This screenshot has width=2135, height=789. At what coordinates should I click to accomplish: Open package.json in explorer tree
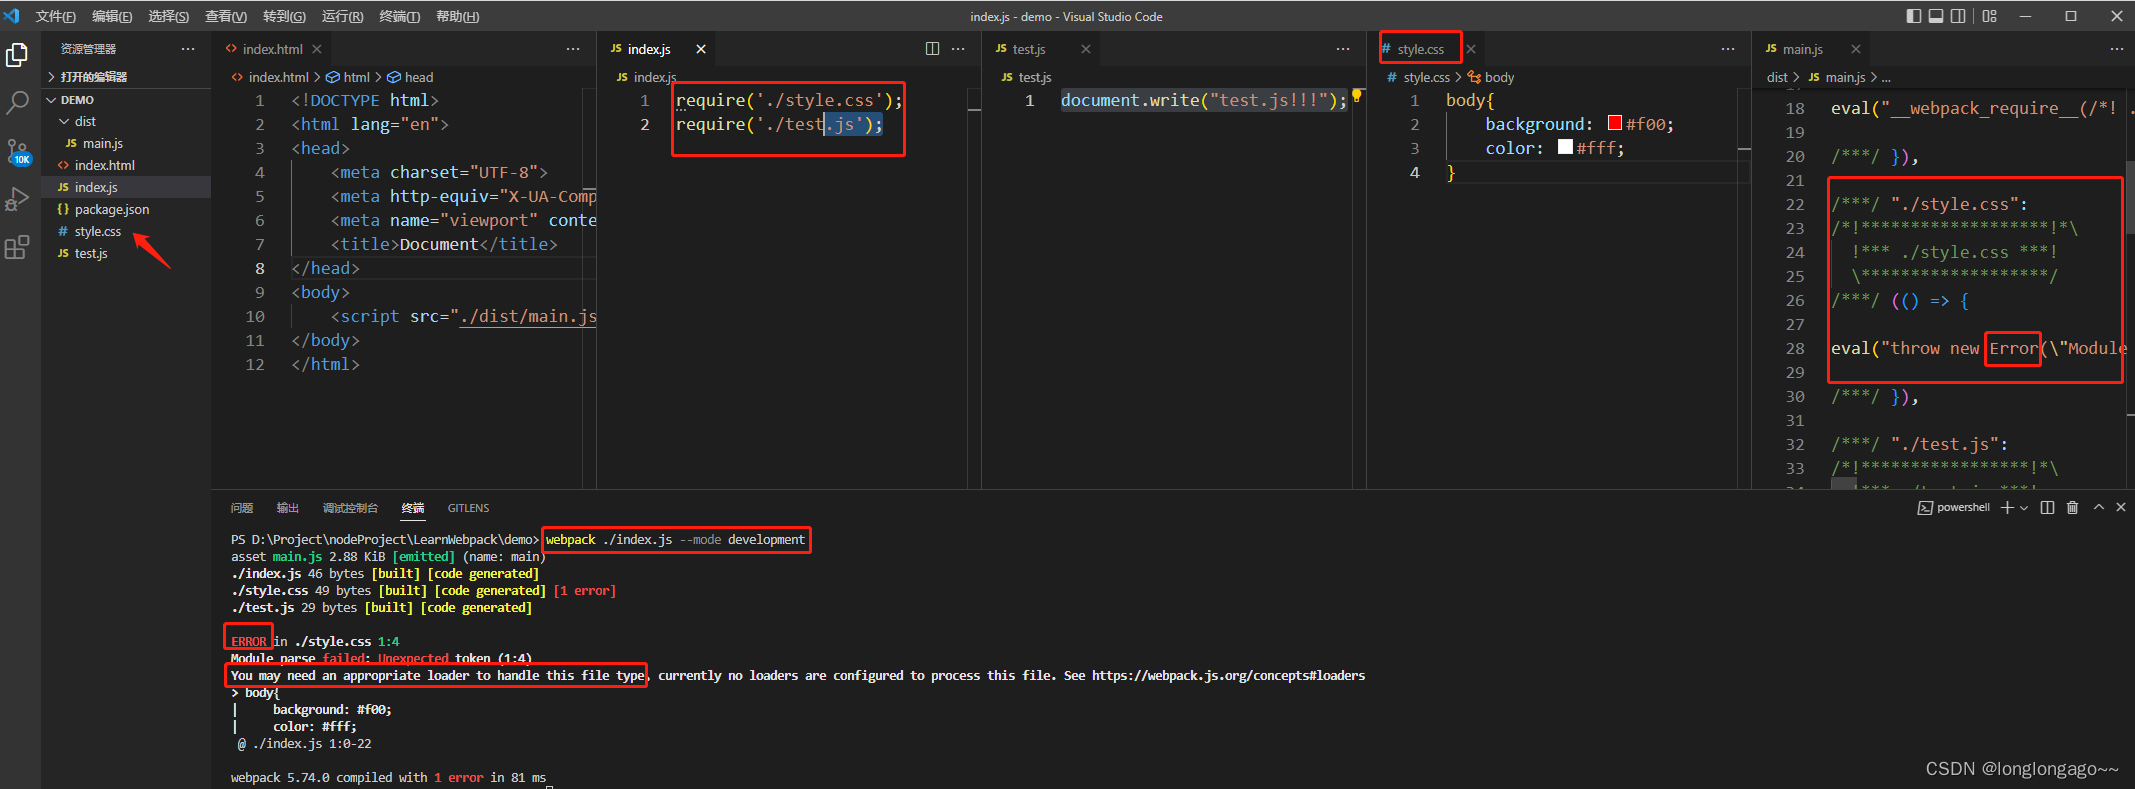(x=127, y=210)
